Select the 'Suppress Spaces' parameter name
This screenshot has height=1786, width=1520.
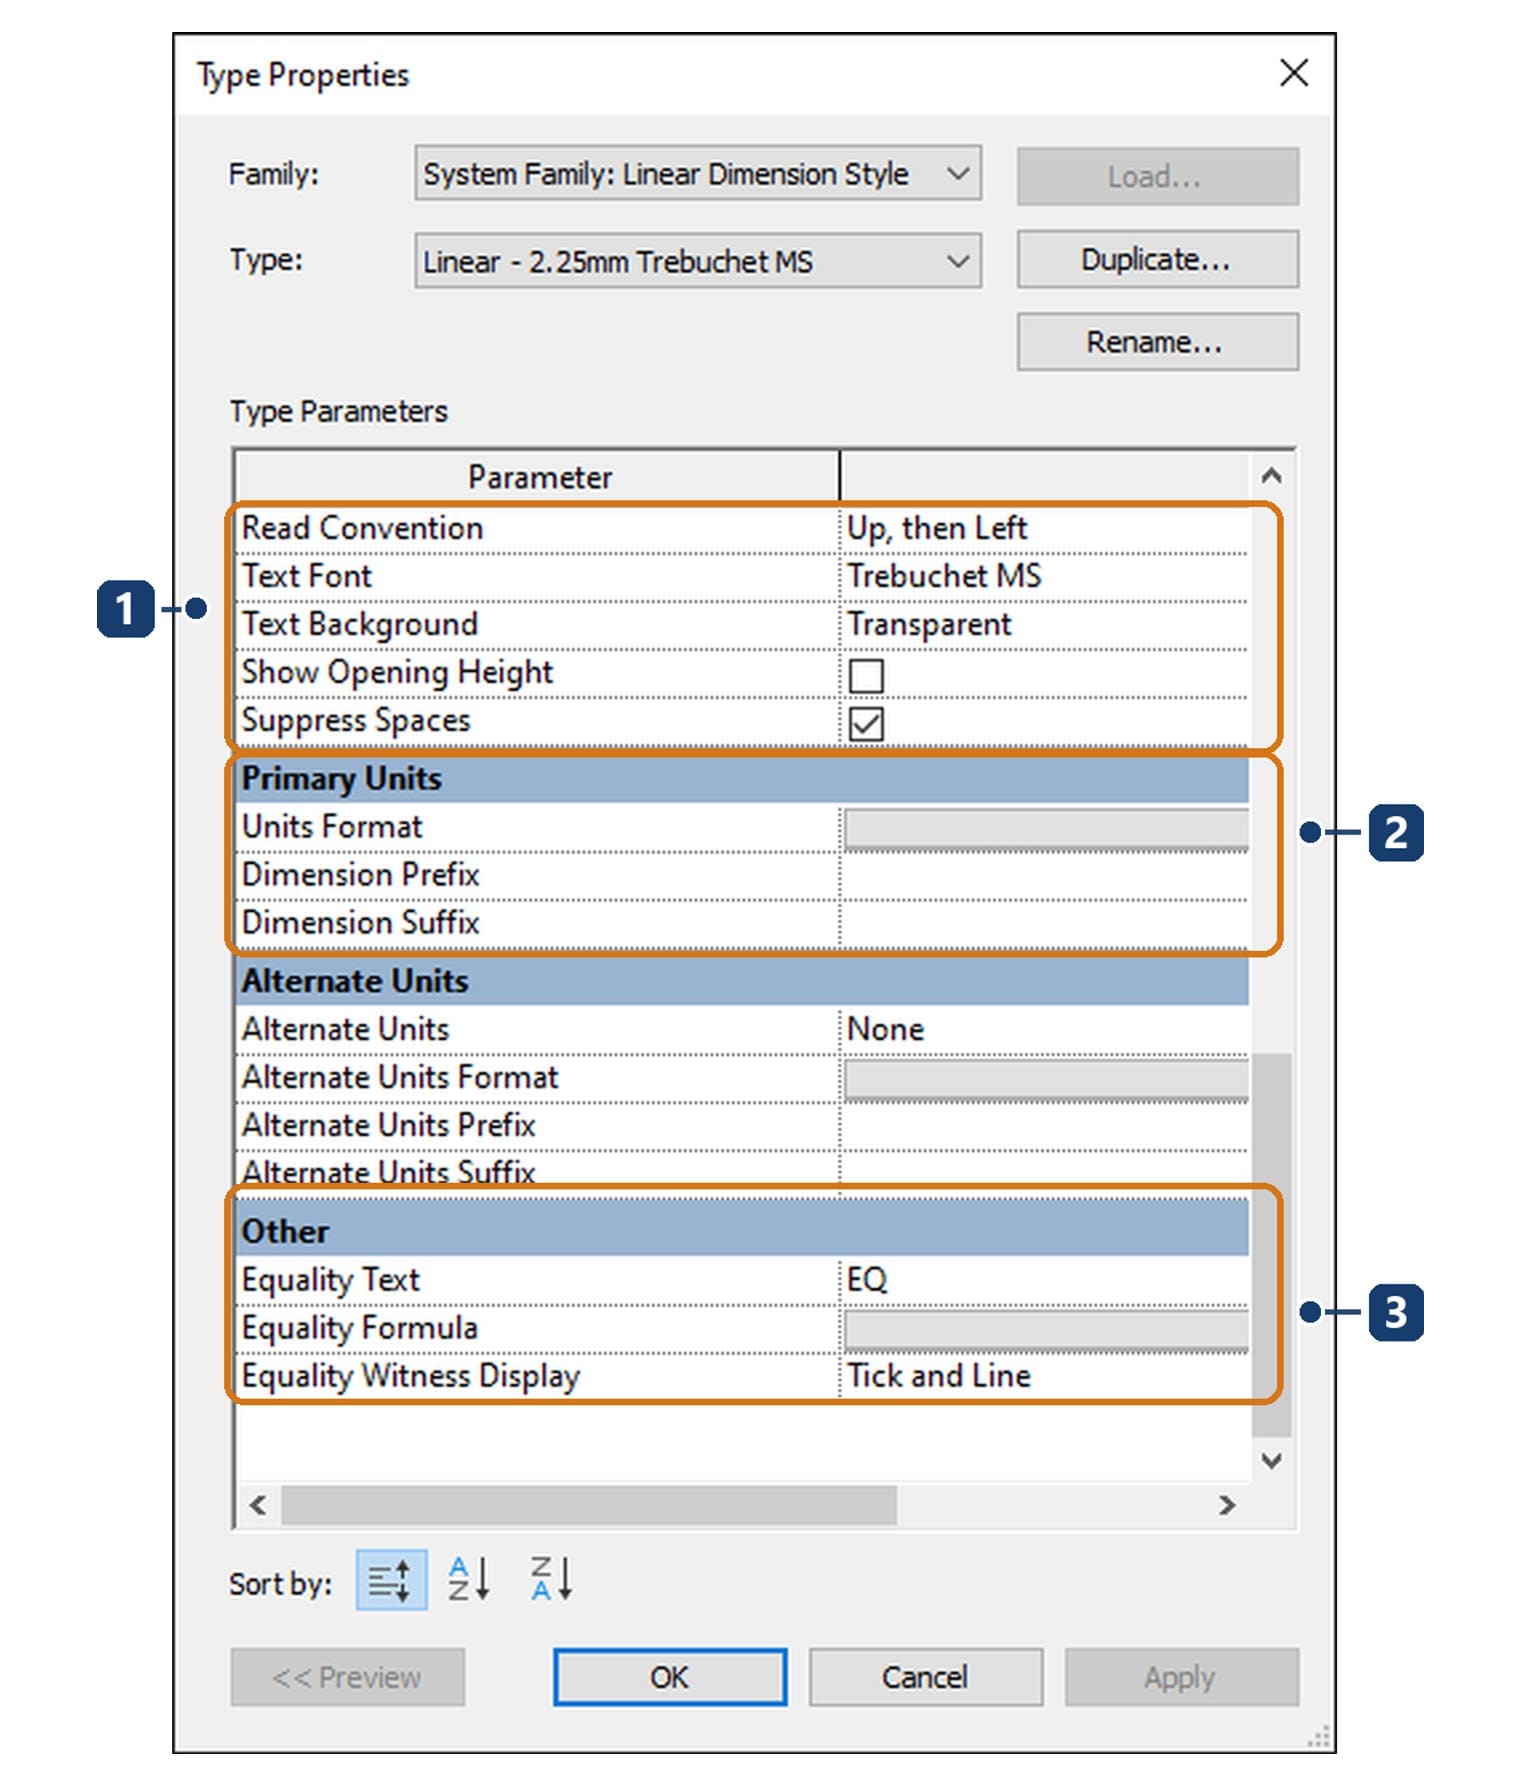pyautogui.click(x=355, y=721)
